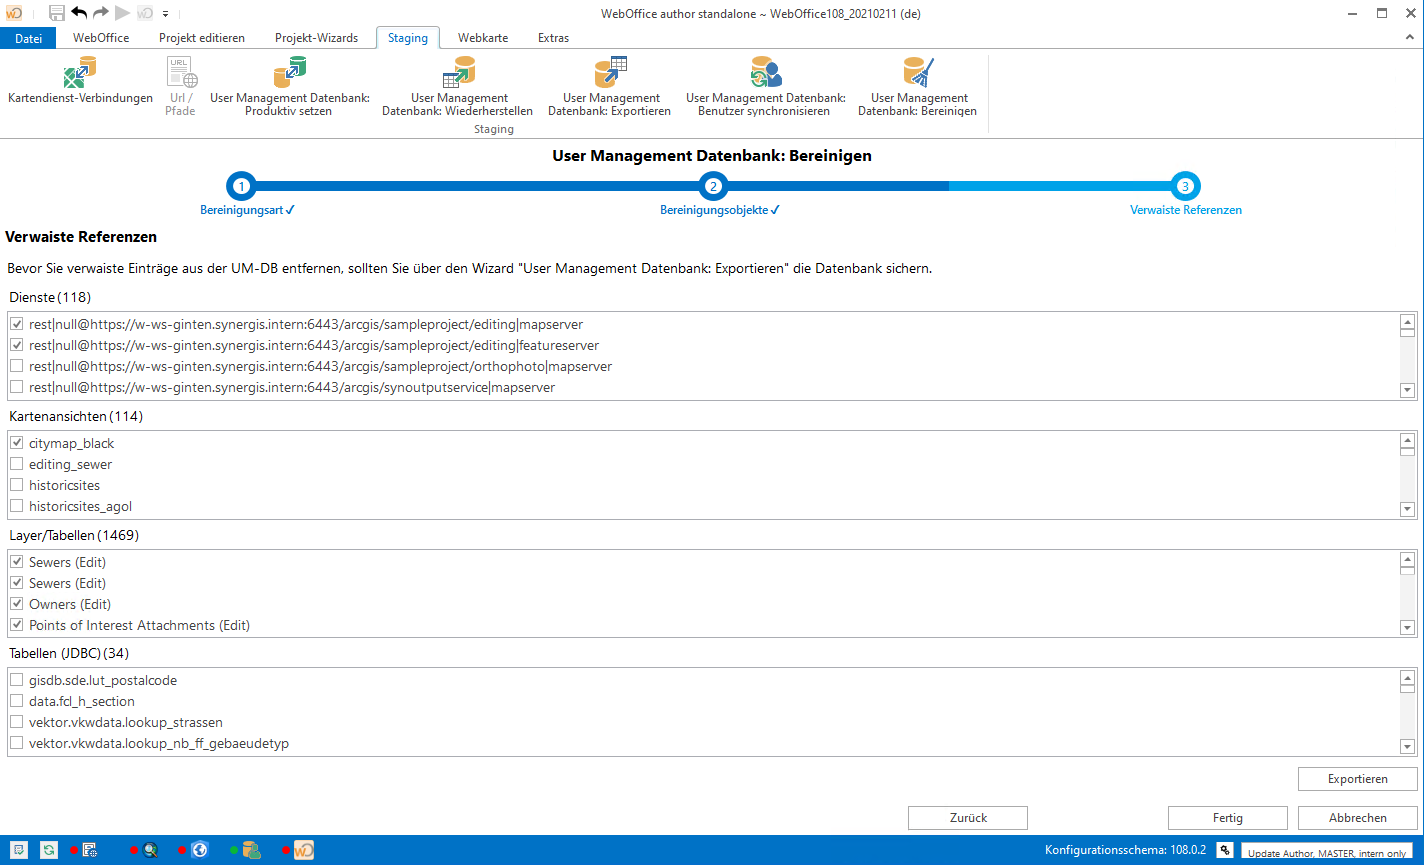Click the Fertig button
This screenshot has height=865, width=1424.
point(1227,817)
